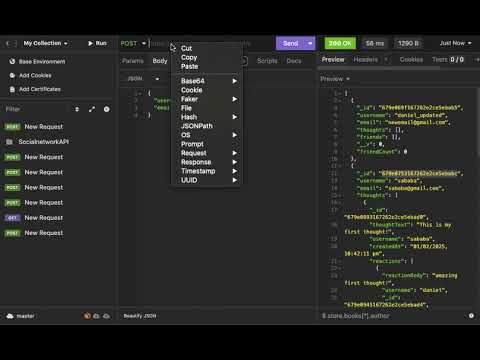The height and width of the screenshot is (360, 480).
Task: Click the orange git changes icon in status bar
Action: pos(87,316)
